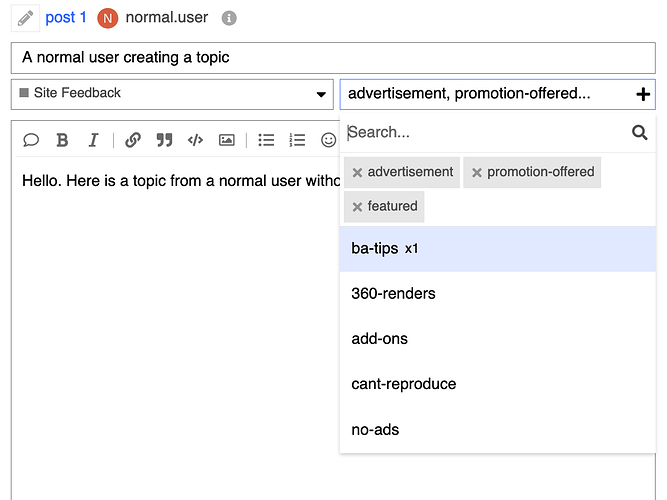Open the emoji picker
This screenshot has width=667, height=500.
328,140
